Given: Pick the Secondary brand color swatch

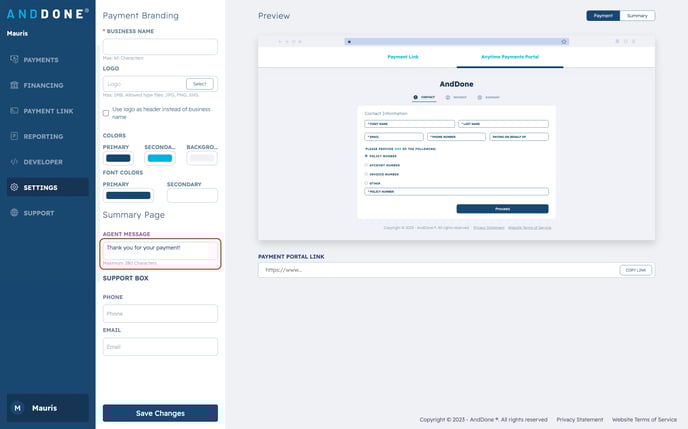Looking at the screenshot, I should (x=160, y=158).
